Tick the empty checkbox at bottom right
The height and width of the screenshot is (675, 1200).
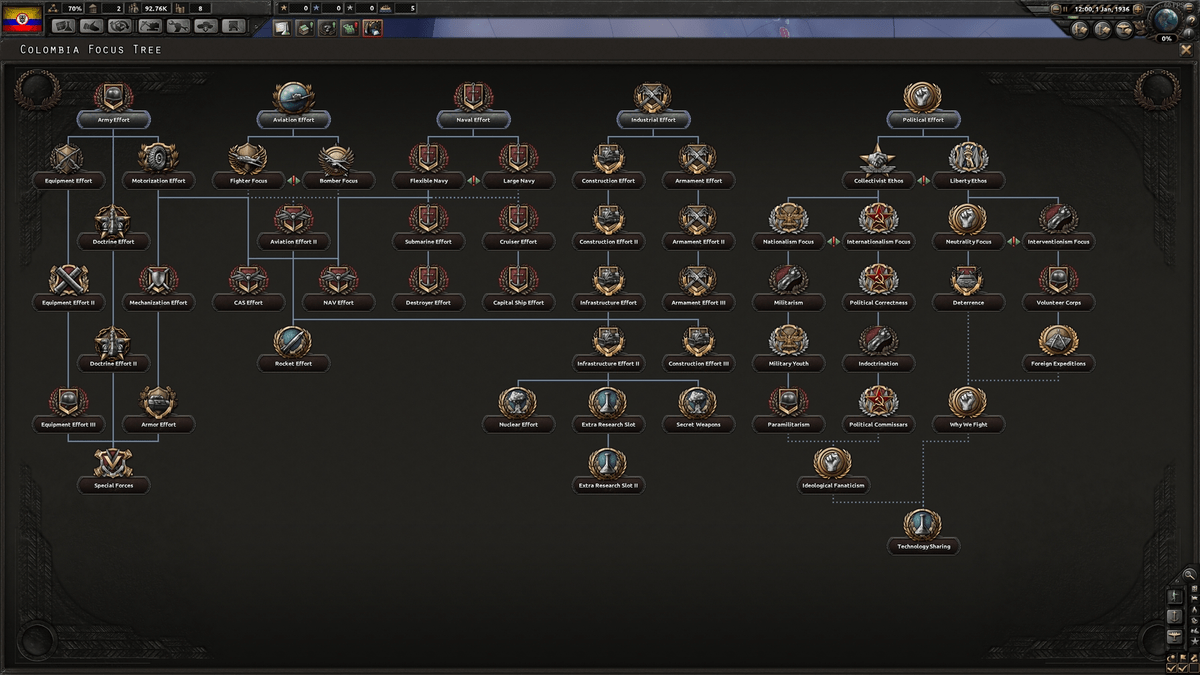[x=1193, y=667]
